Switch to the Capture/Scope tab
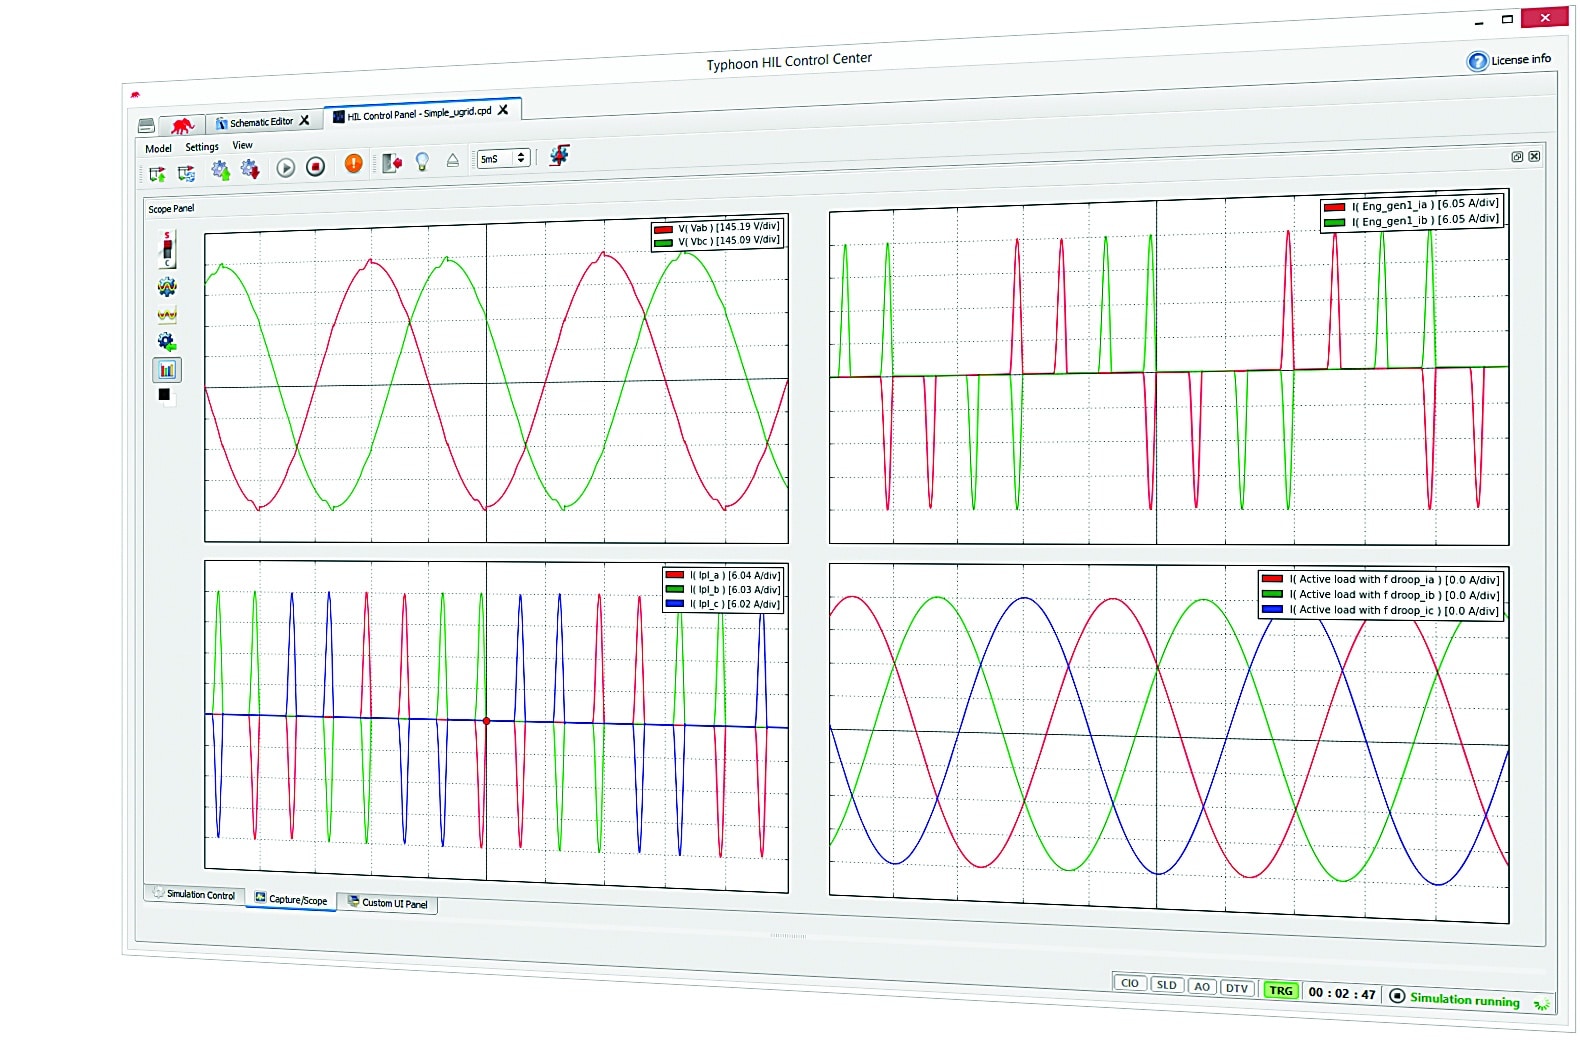The width and height of the screenshot is (1580, 1040). click(291, 899)
